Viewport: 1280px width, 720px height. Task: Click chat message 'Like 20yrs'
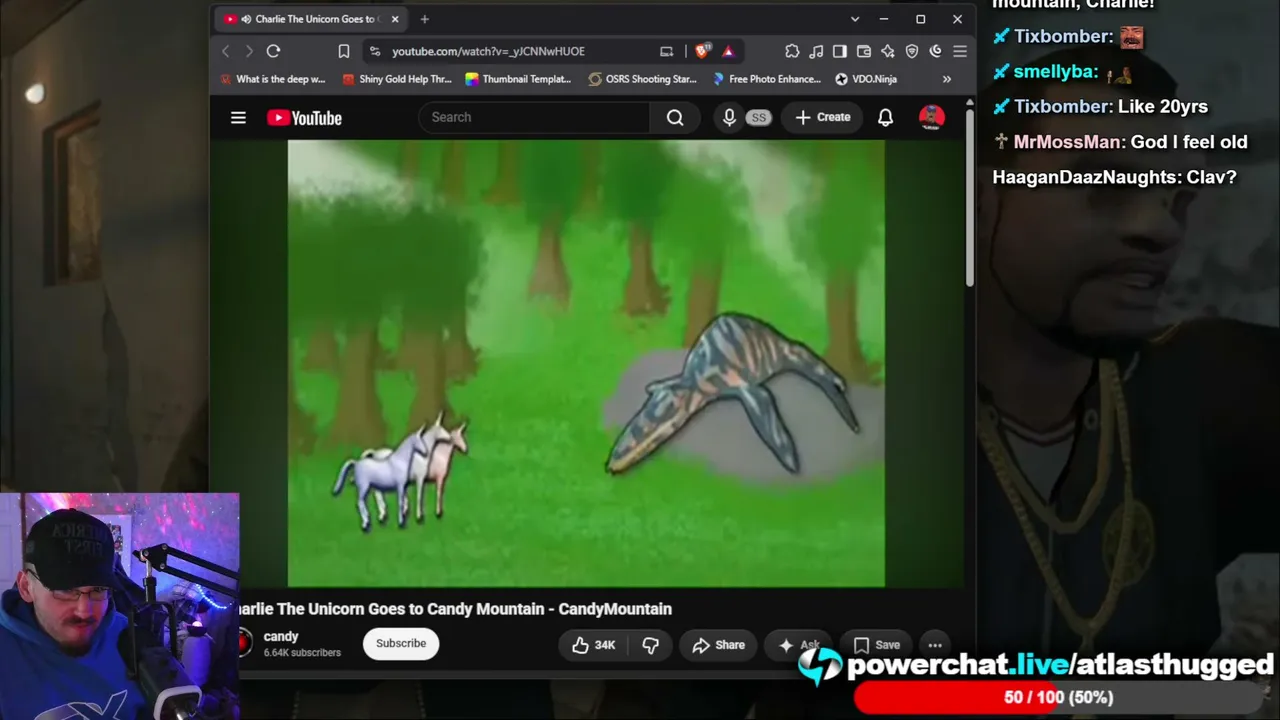click(1163, 107)
